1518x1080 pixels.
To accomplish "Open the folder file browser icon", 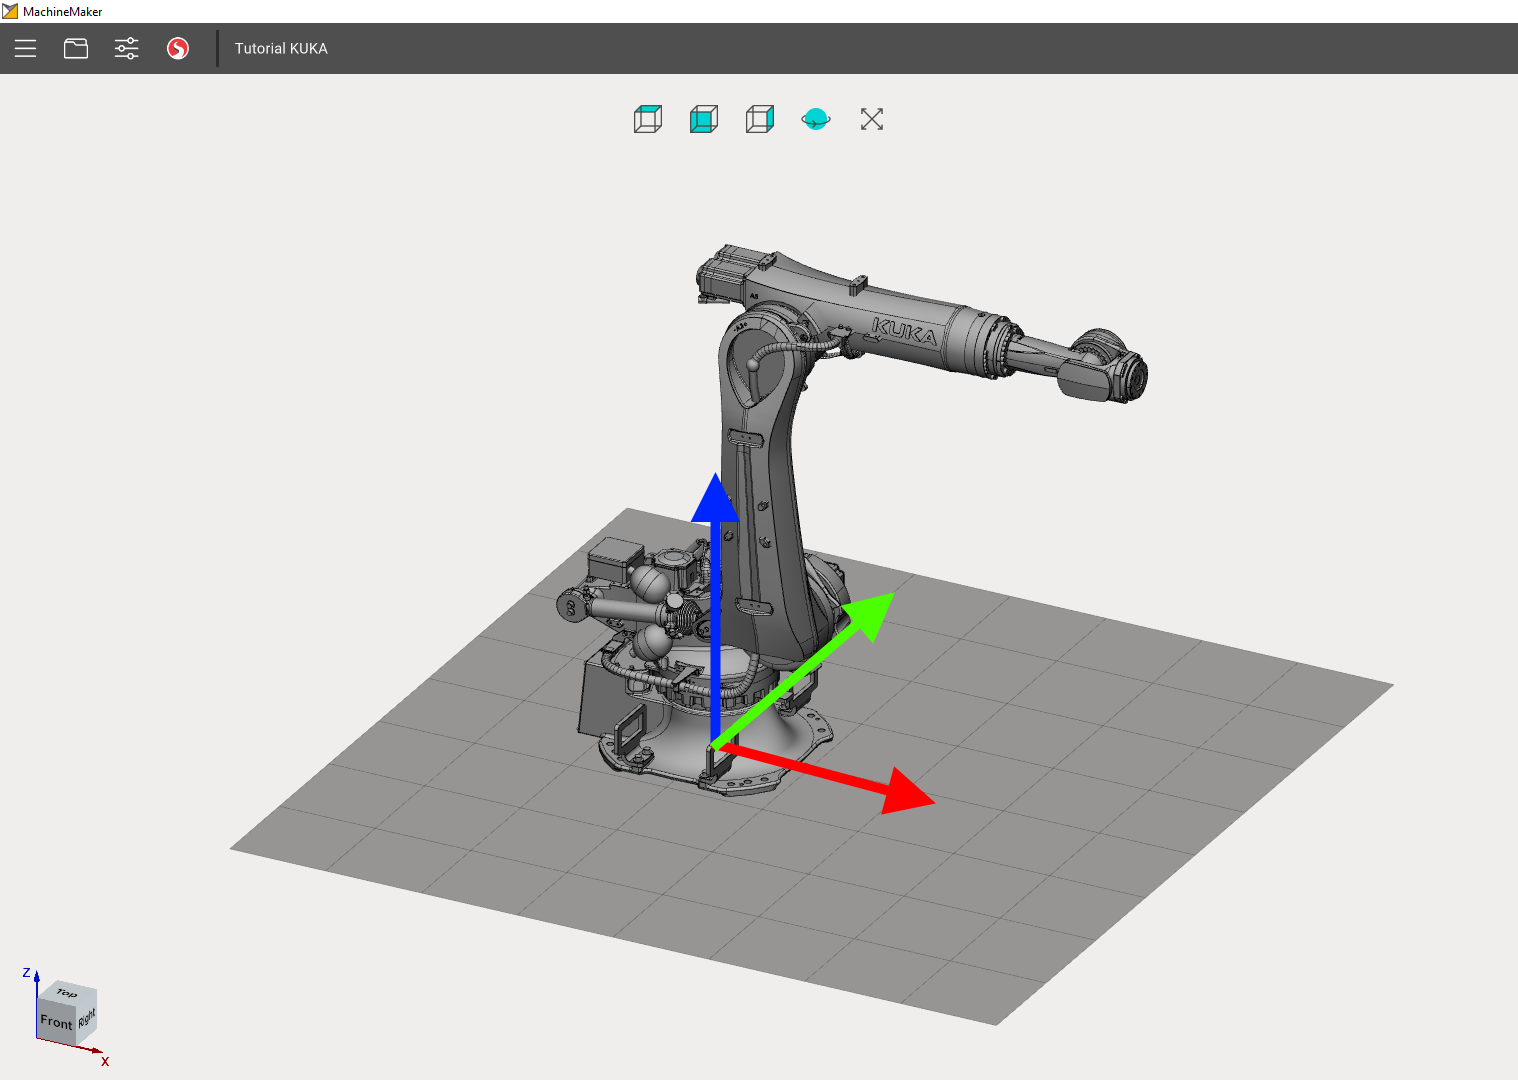I will (76, 48).
